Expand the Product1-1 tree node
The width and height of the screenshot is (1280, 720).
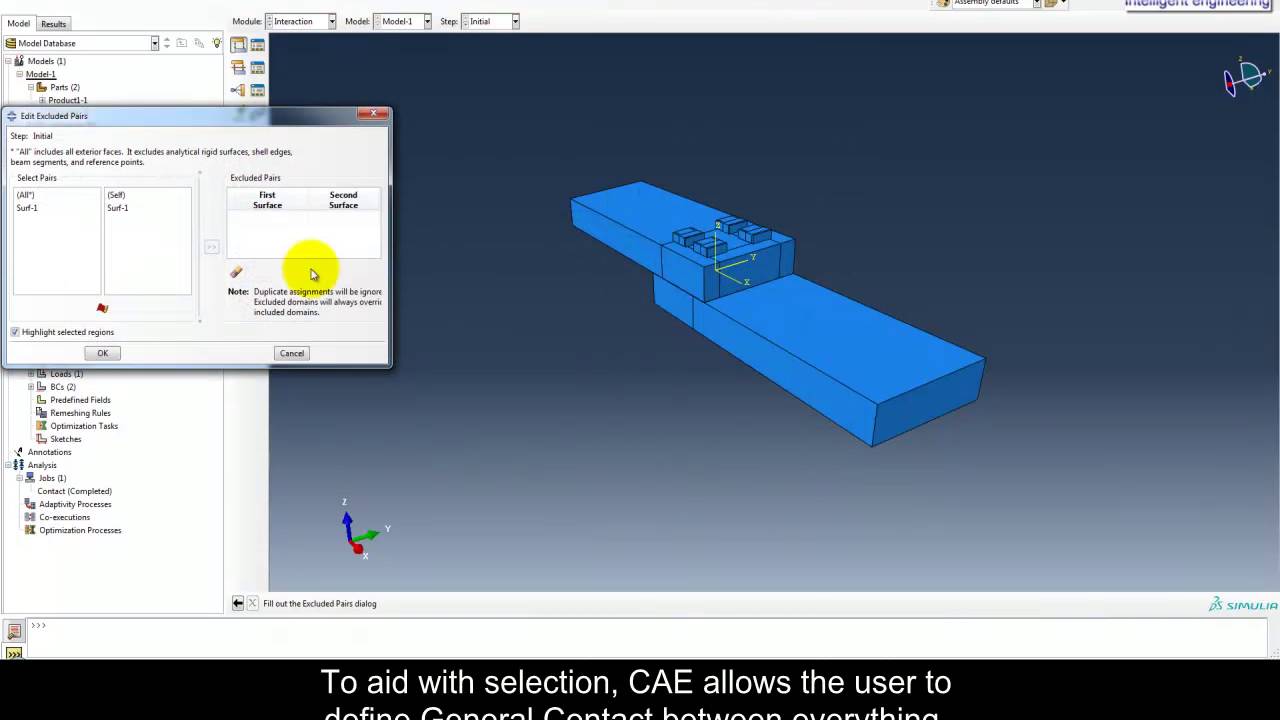pyautogui.click(x=42, y=100)
